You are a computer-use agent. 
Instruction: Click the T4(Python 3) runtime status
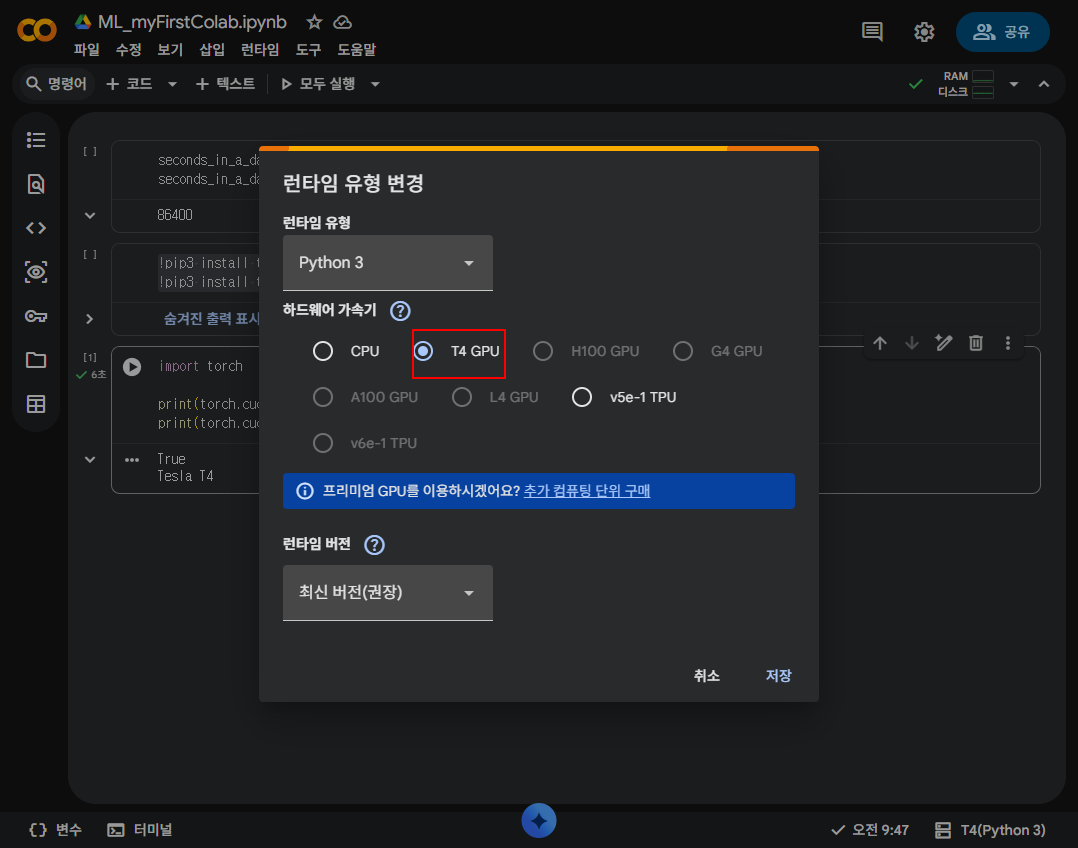[990, 830]
